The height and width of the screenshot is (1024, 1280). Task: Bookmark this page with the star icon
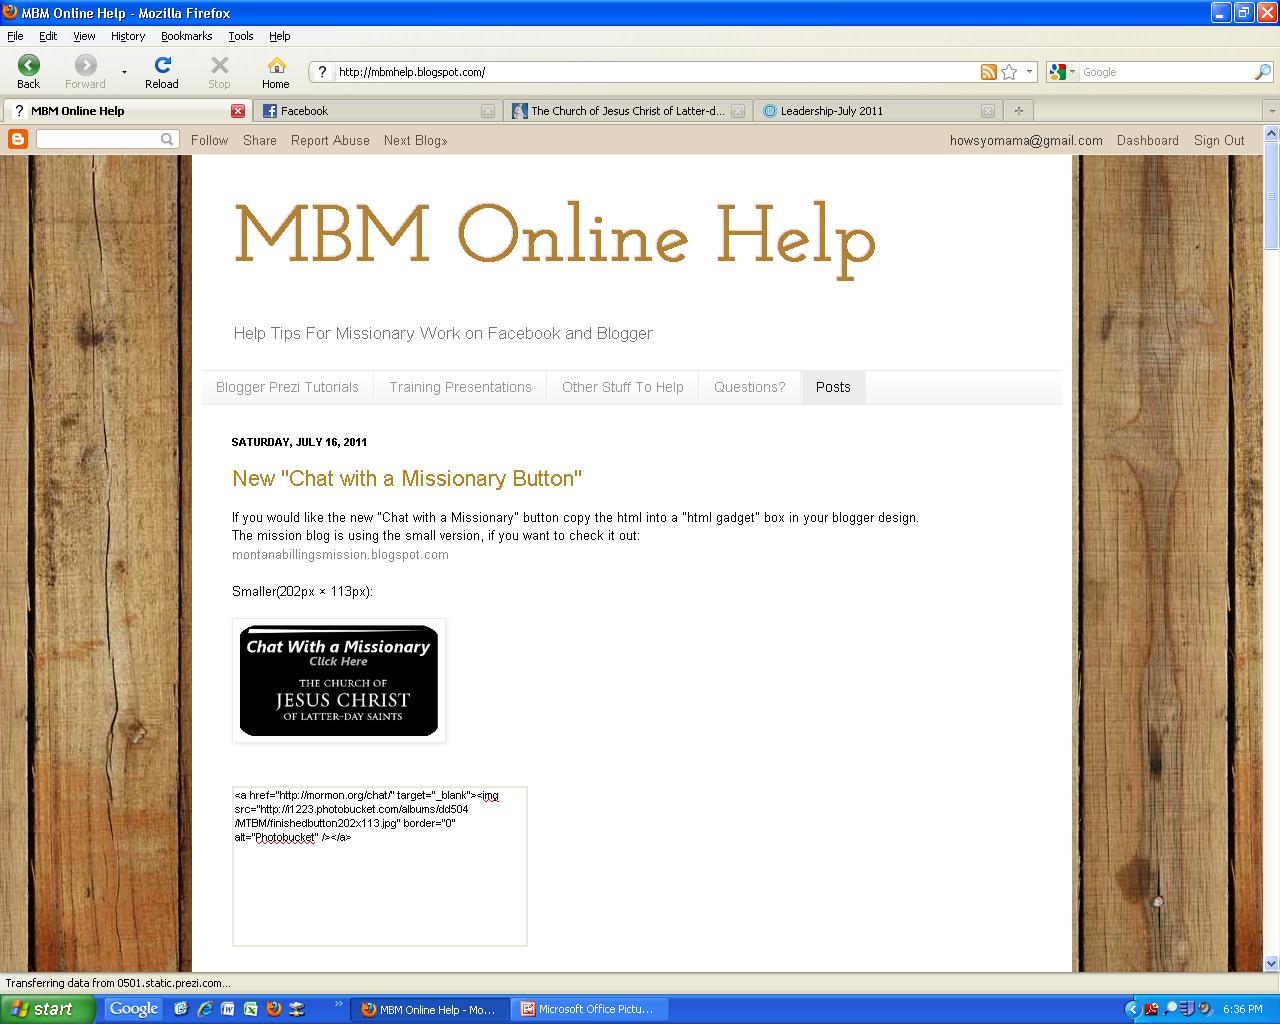(x=1009, y=72)
